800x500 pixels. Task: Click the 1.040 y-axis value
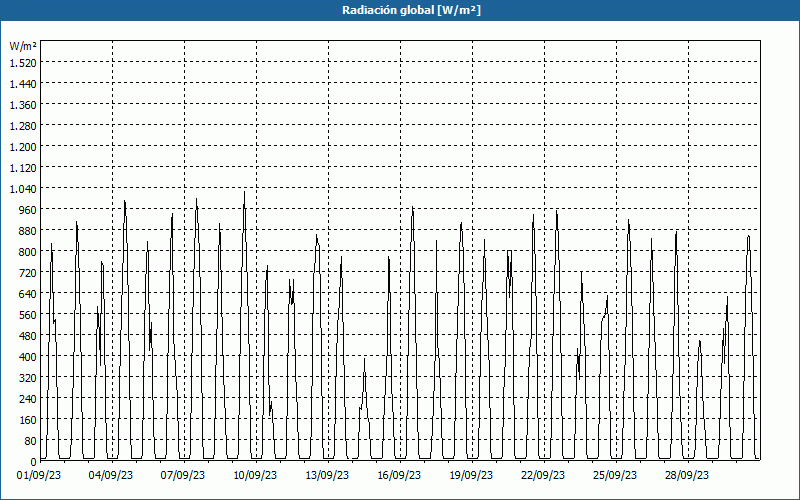coord(23,188)
